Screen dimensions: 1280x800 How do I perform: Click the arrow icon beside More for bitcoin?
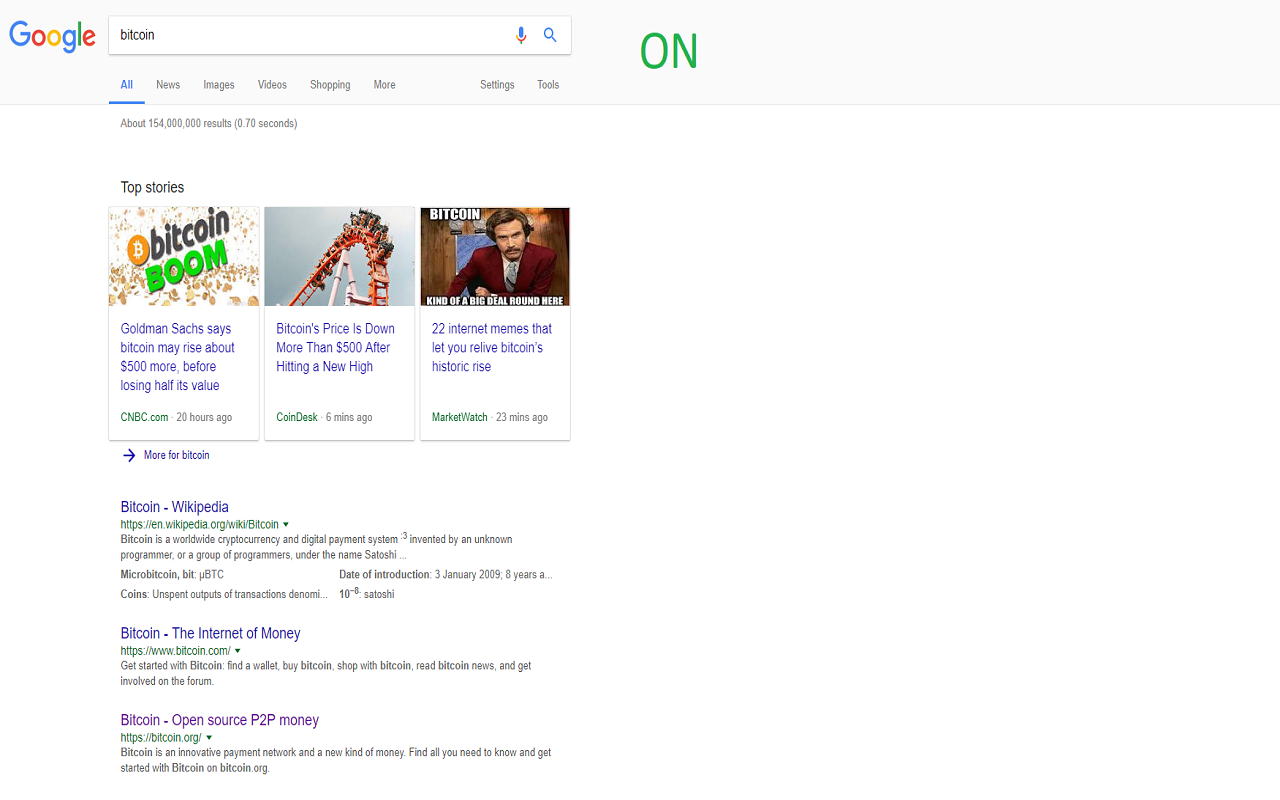[129, 455]
